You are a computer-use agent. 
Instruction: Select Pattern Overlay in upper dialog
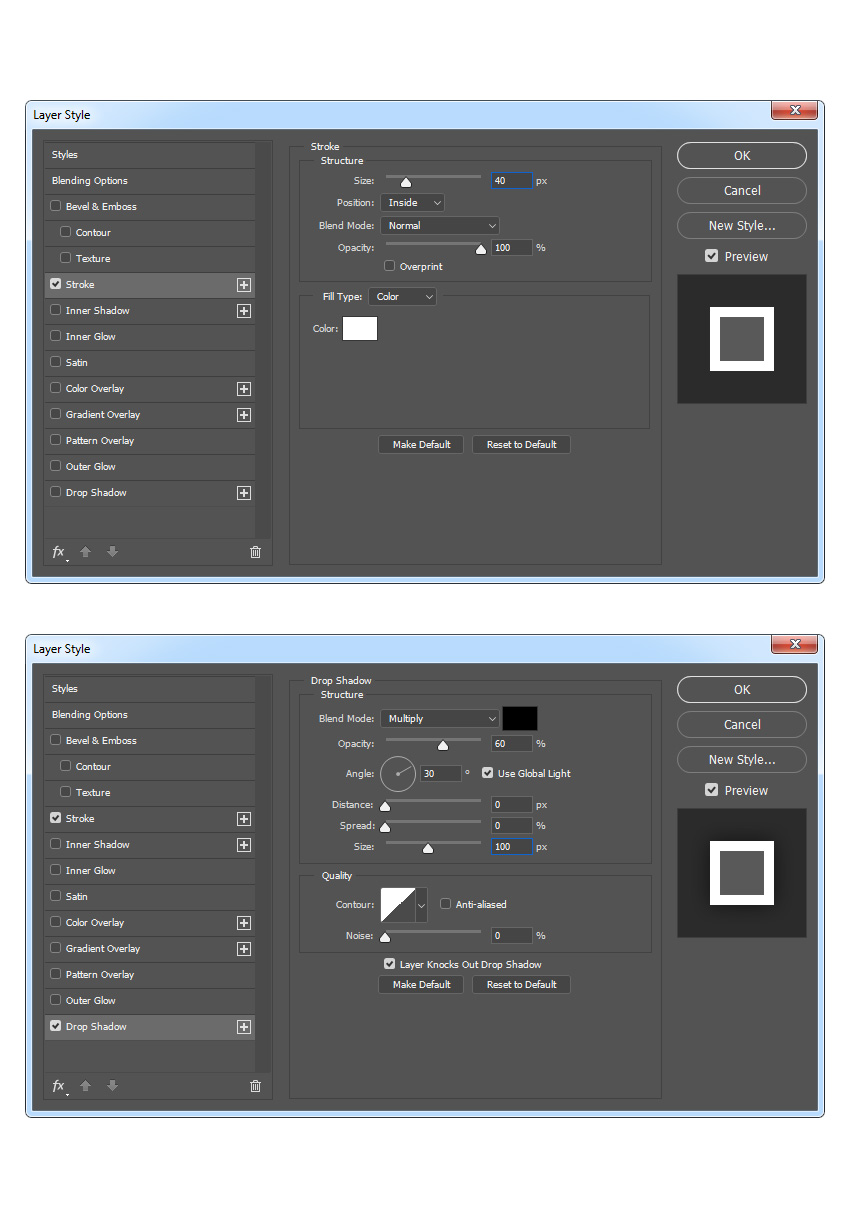coord(149,441)
